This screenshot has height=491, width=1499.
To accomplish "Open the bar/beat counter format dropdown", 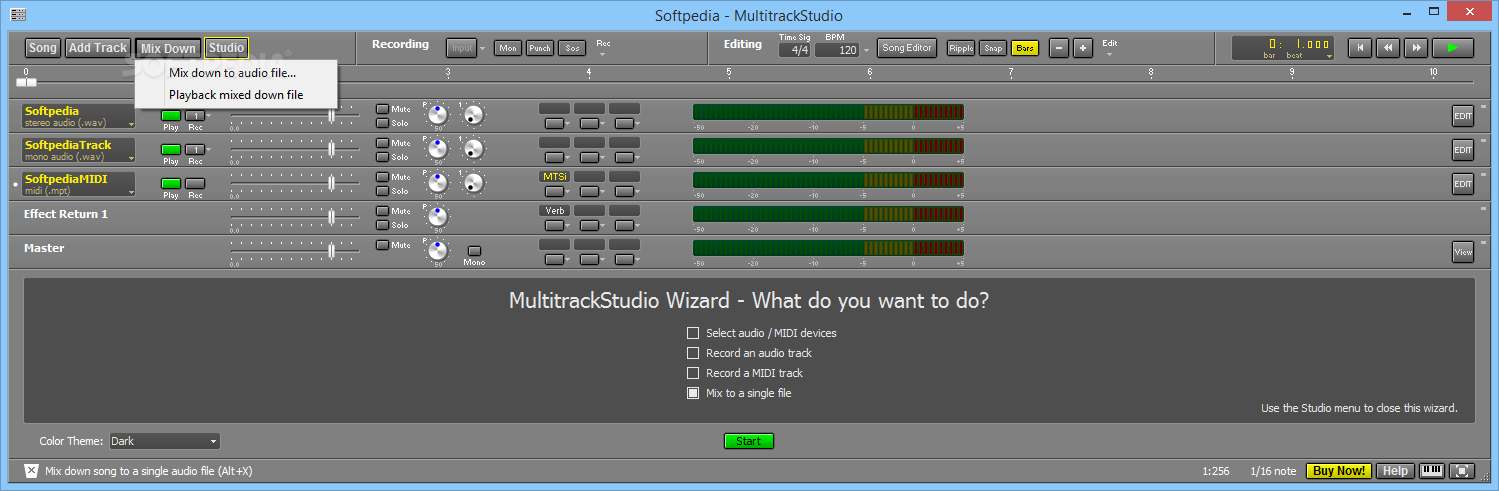I will coord(1329,57).
